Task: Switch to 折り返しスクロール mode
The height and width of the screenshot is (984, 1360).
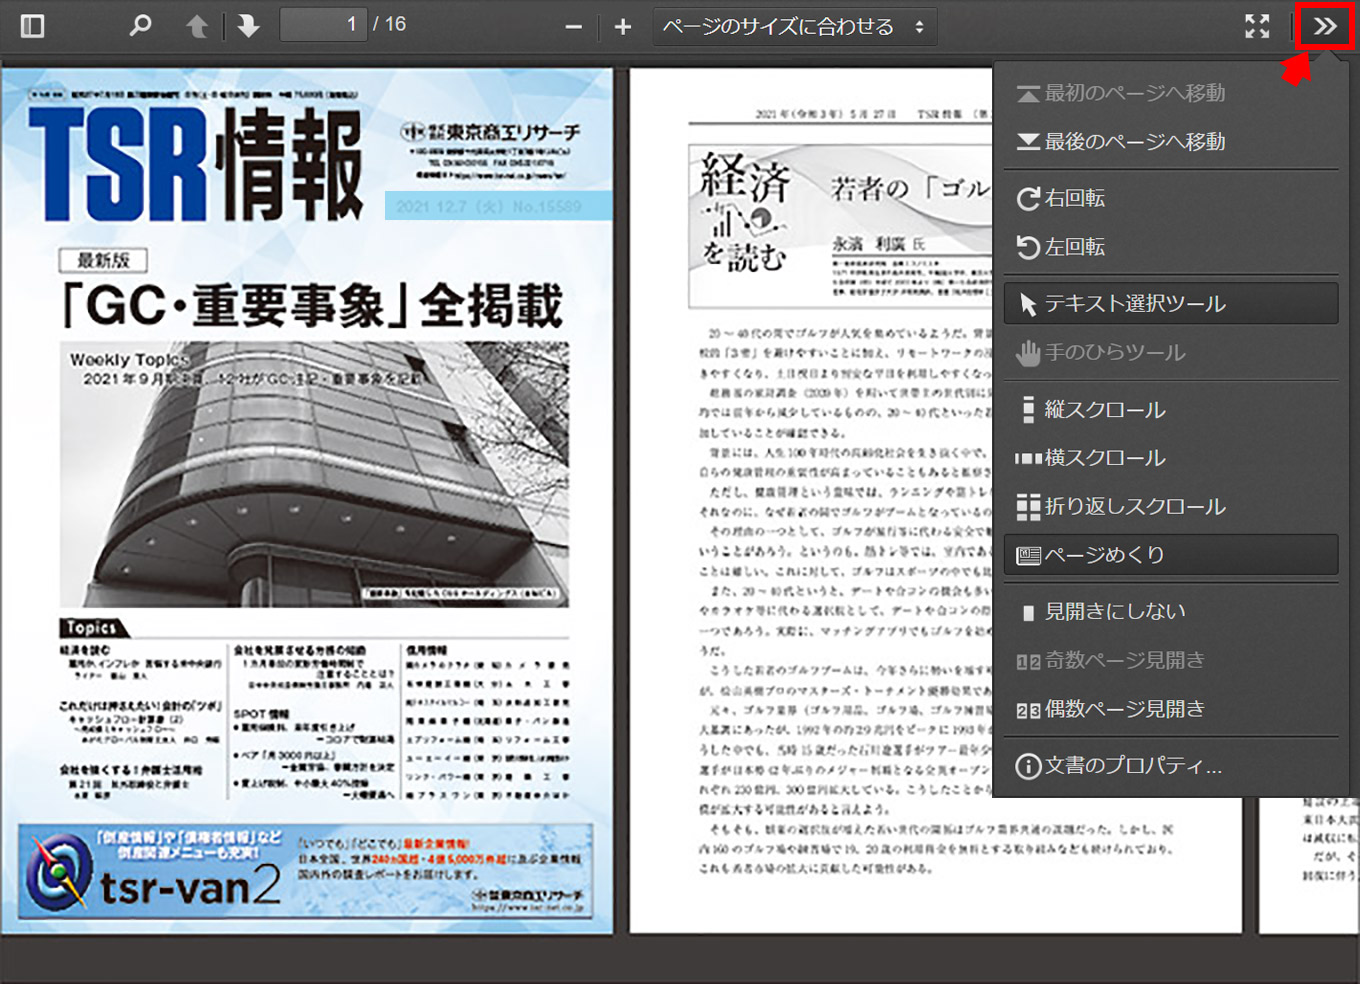Action: [1171, 506]
